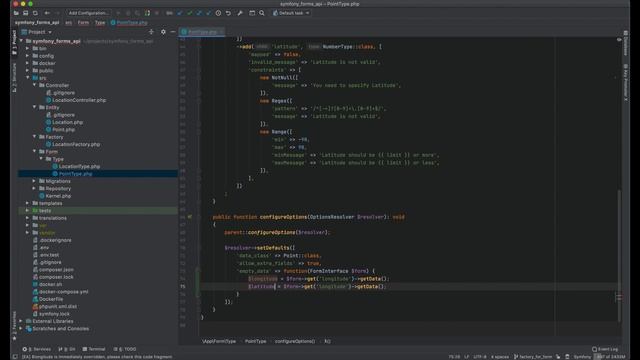Click 'Type' in the navigation breadcrumb
This screenshot has height=360, width=640.
click(100, 22)
